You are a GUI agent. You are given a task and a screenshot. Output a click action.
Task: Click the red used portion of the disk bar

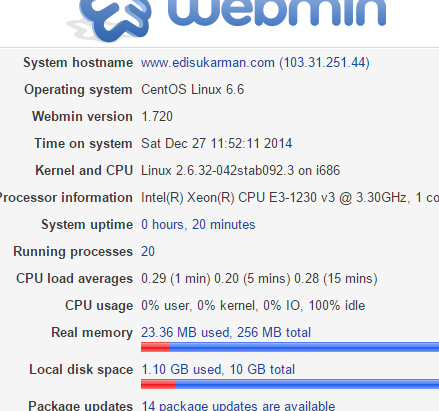pos(158,384)
